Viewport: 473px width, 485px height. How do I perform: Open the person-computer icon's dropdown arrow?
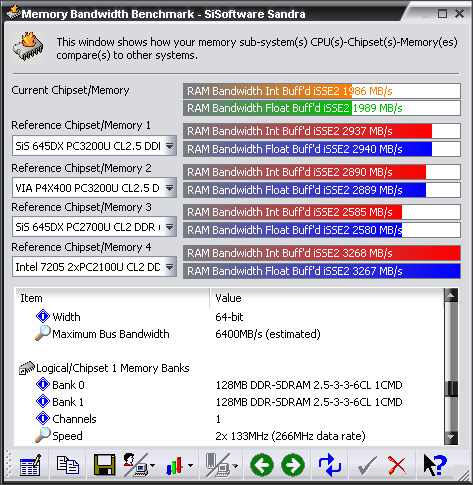point(152,465)
